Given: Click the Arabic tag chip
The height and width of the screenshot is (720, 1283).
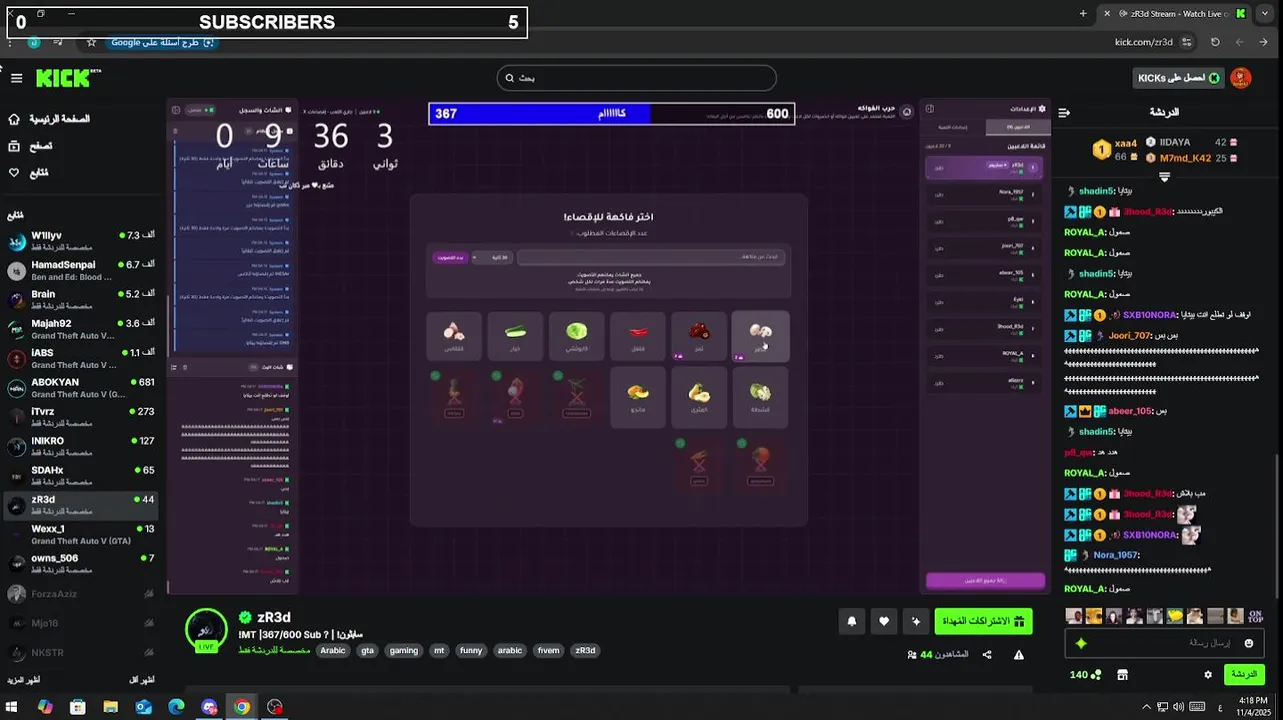Looking at the screenshot, I should [x=333, y=650].
